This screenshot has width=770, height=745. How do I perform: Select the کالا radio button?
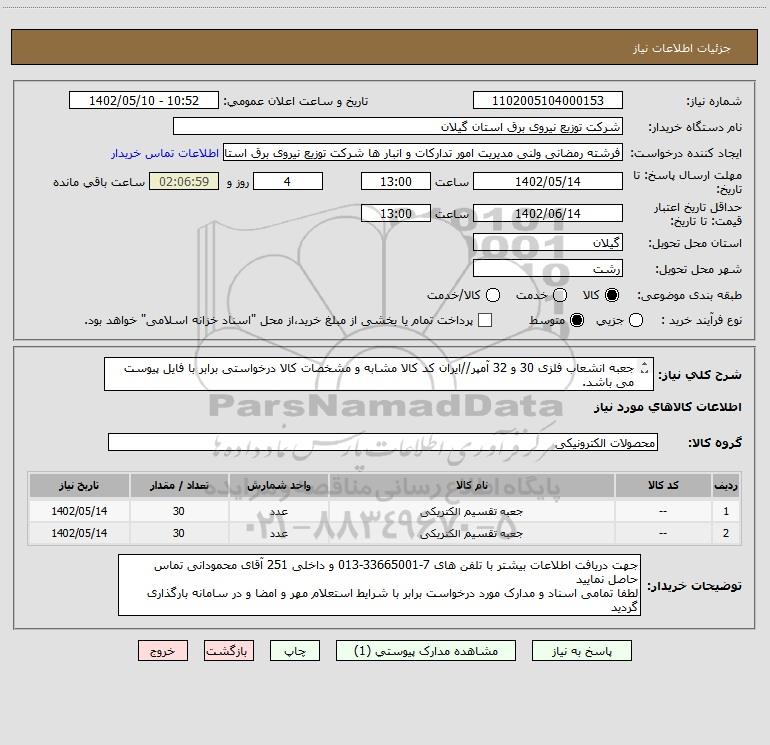pos(612,295)
